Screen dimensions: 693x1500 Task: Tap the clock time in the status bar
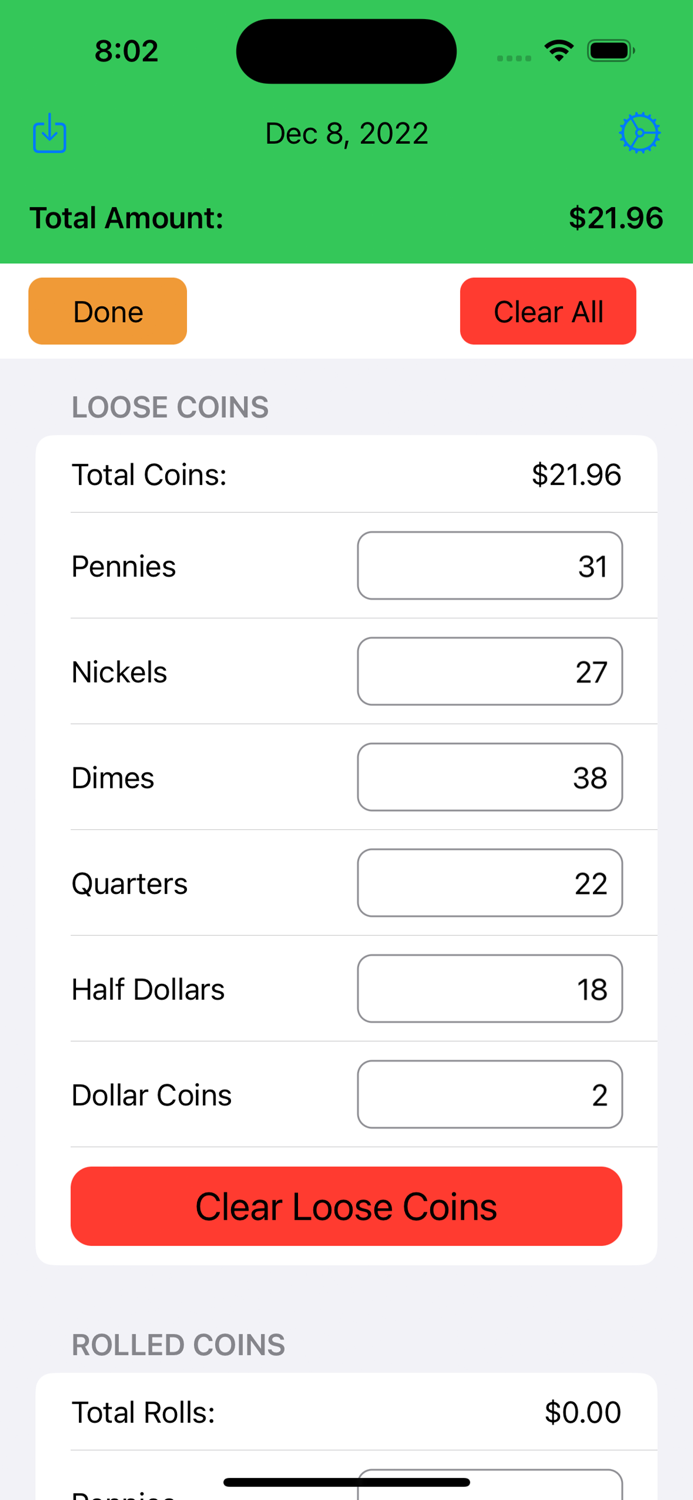[126, 51]
